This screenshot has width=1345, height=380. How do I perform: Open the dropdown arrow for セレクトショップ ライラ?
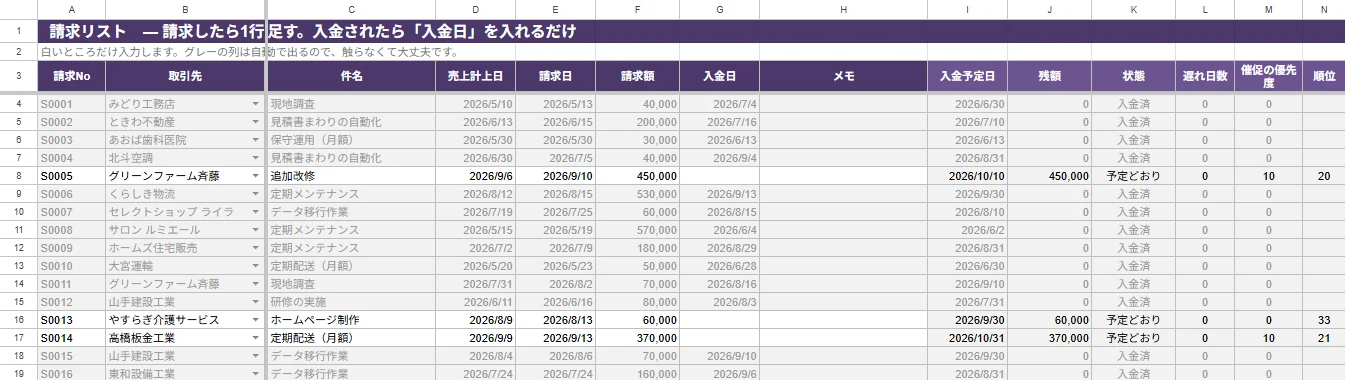[256, 211]
